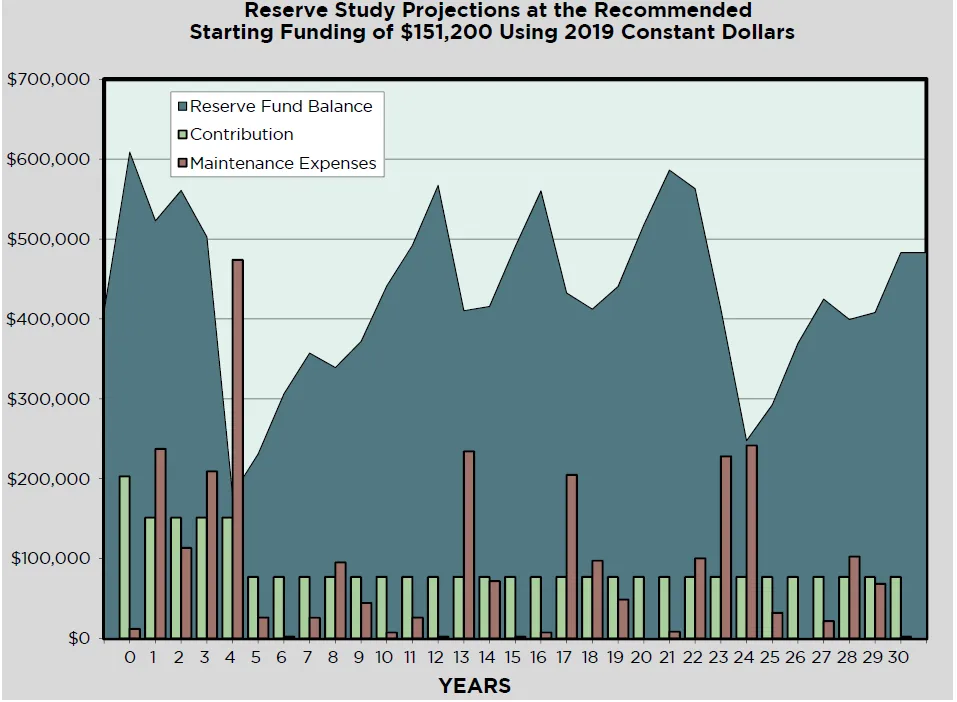Click the '$600,000' y-axis label

click(48, 159)
